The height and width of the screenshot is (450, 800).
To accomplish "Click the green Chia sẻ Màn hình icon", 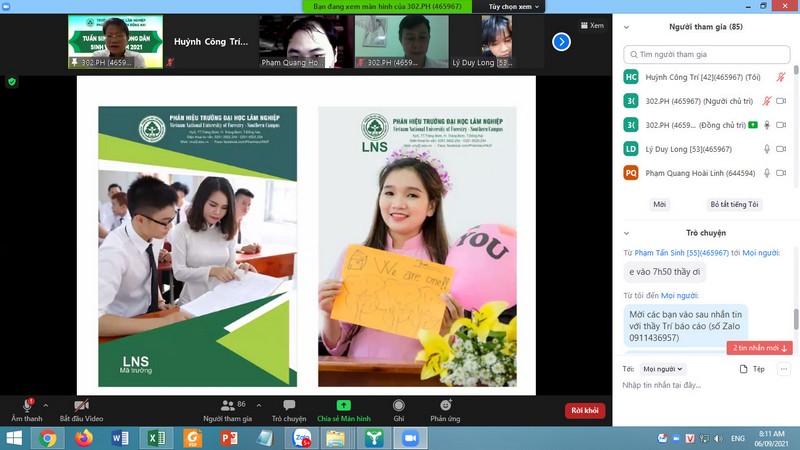I will (x=343, y=406).
